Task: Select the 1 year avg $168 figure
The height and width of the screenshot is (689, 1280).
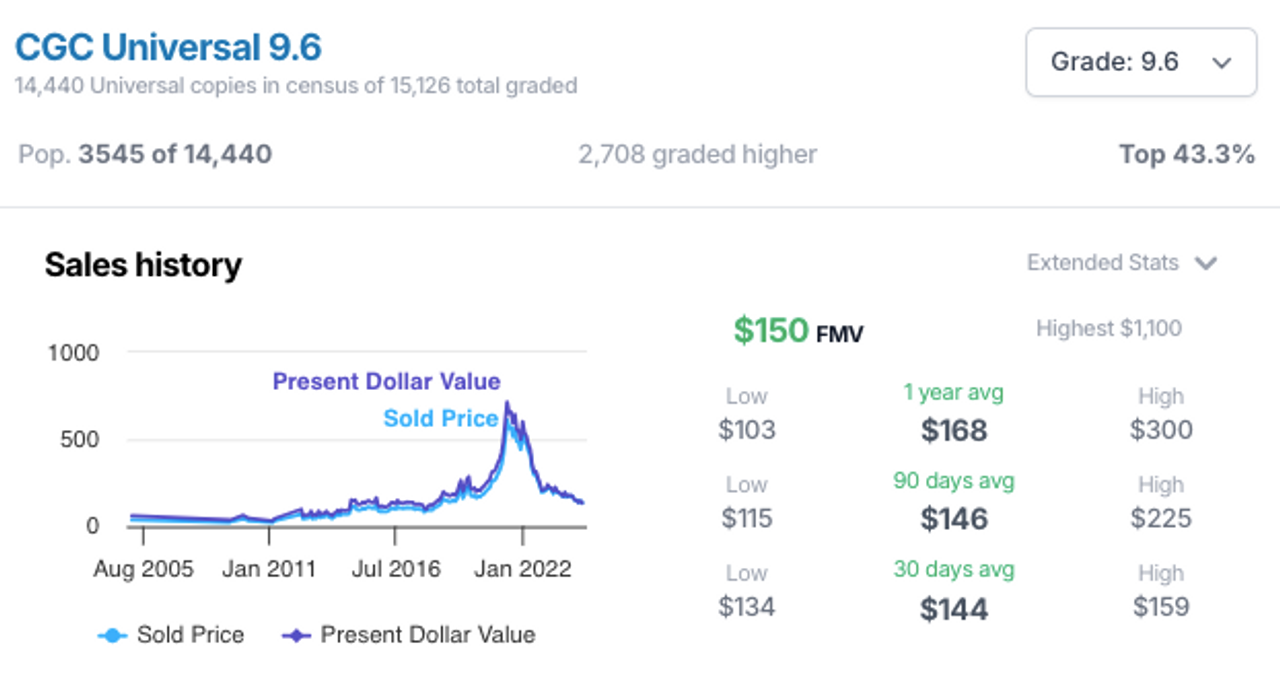Action: [954, 431]
